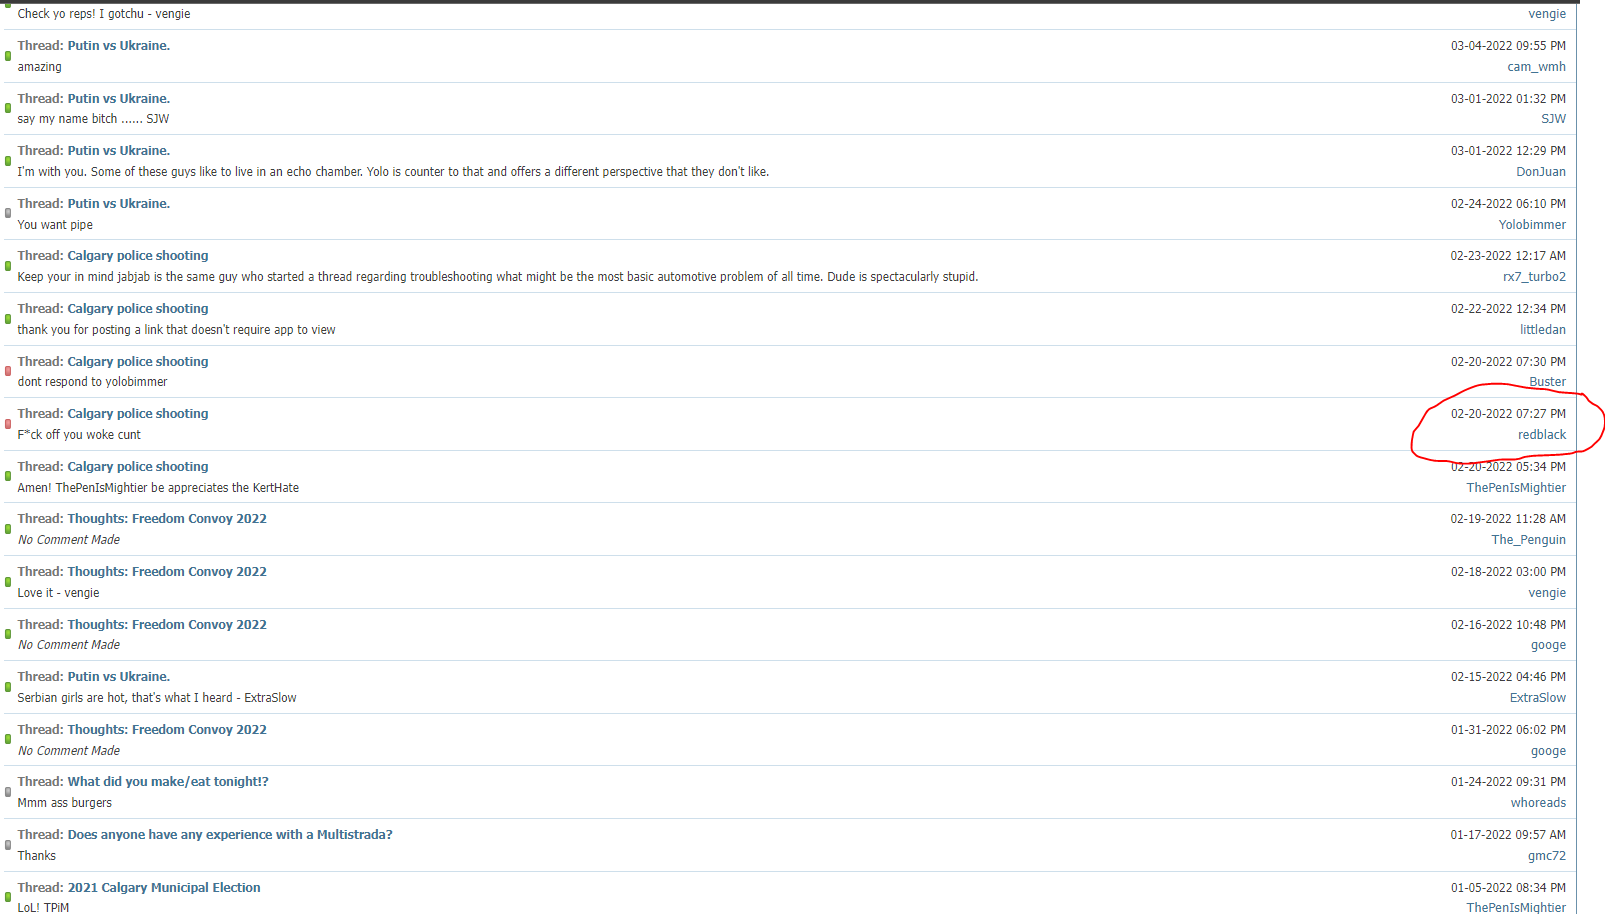Open Calgary police shooting thread in rx7_turbo2's row
This screenshot has height=914, width=1605.
coord(138,256)
